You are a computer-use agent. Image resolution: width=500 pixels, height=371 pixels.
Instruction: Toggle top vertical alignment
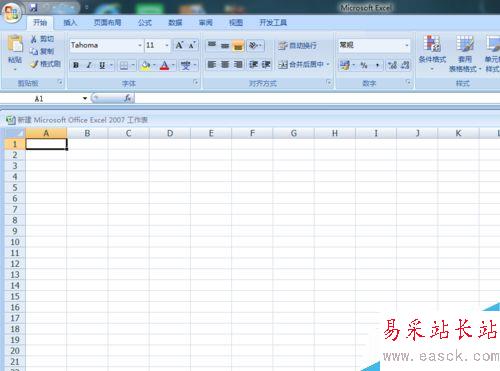(x=212, y=45)
